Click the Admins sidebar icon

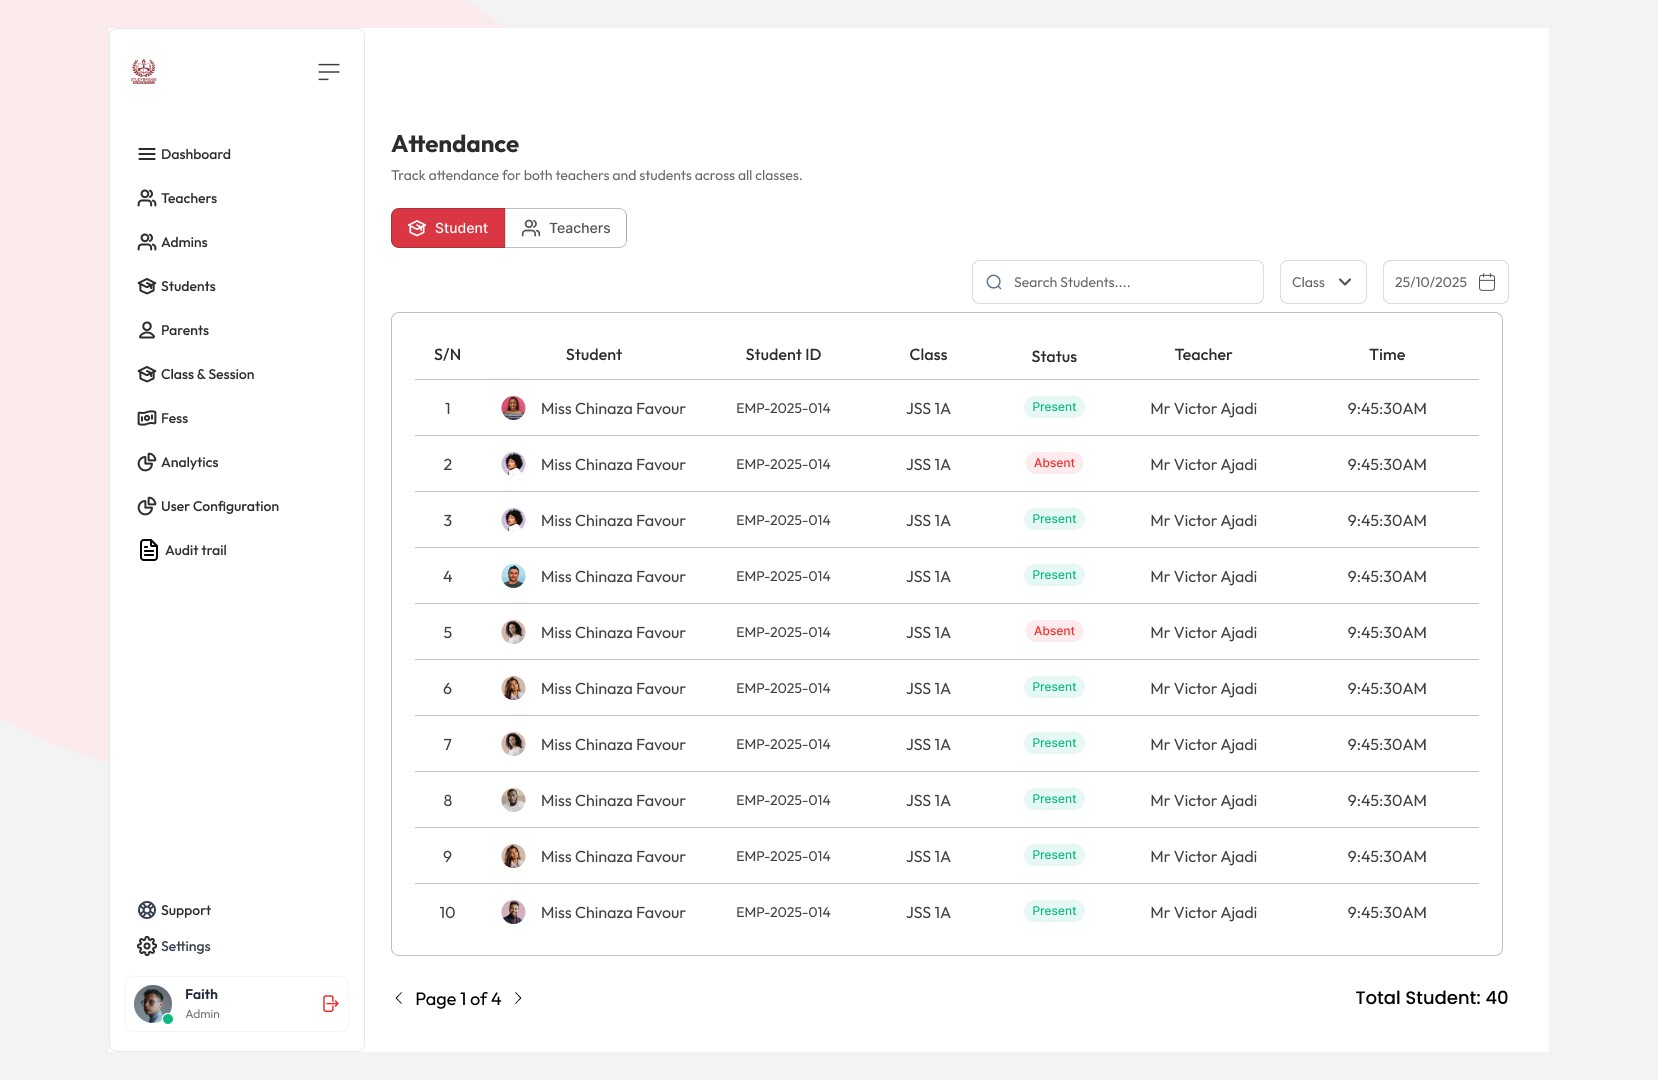pos(147,242)
